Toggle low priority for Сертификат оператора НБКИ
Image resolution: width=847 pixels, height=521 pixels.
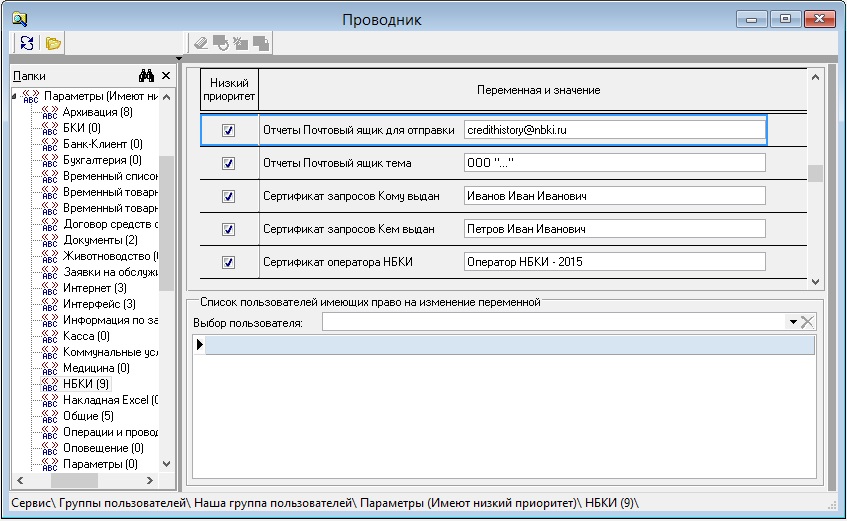coord(228,262)
